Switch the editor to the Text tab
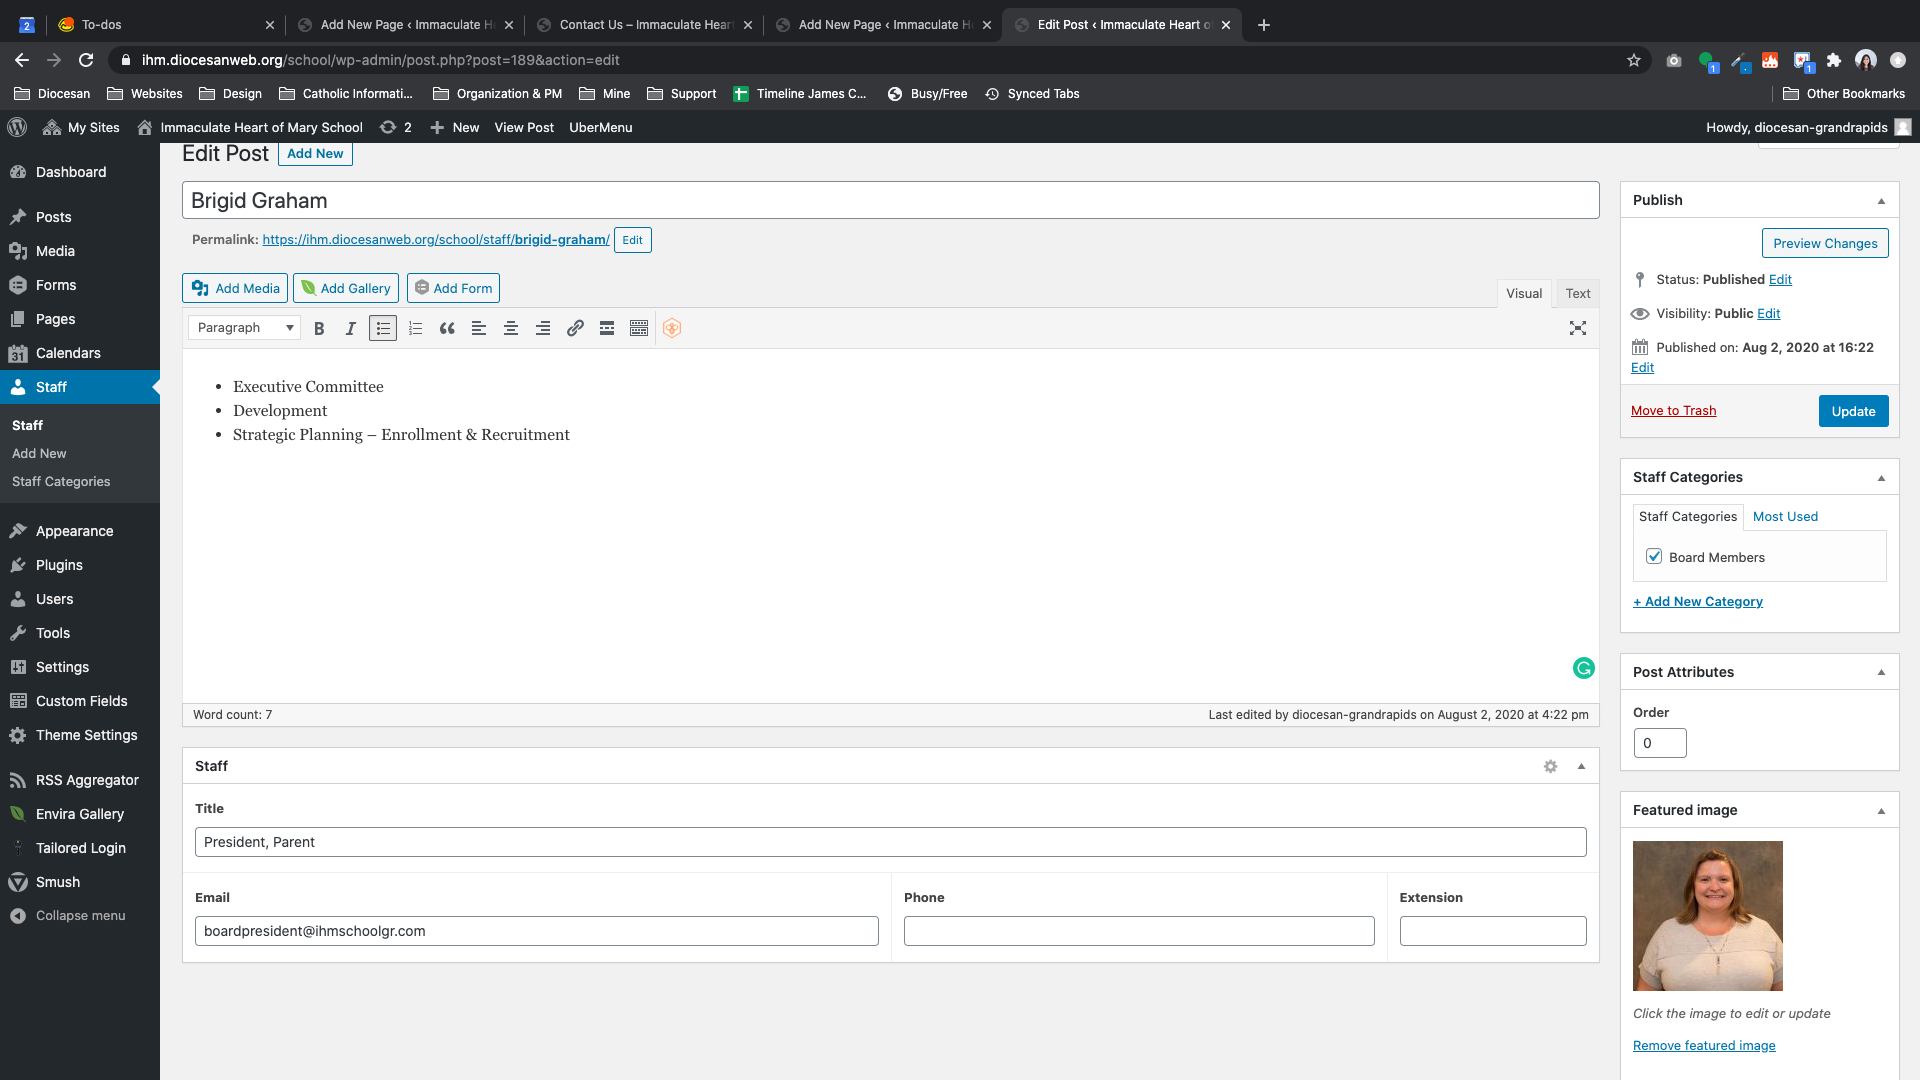This screenshot has height=1080, width=1920. tap(1578, 293)
